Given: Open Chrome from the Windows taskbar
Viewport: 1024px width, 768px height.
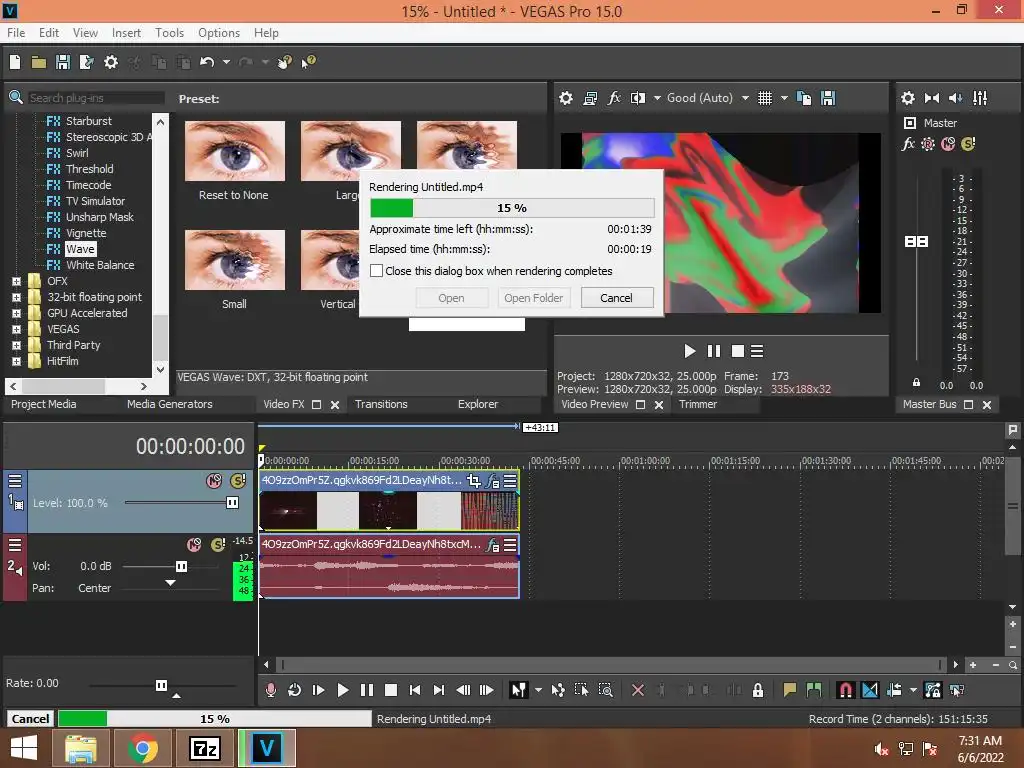Looking at the screenshot, I should click(x=142, y=748).
